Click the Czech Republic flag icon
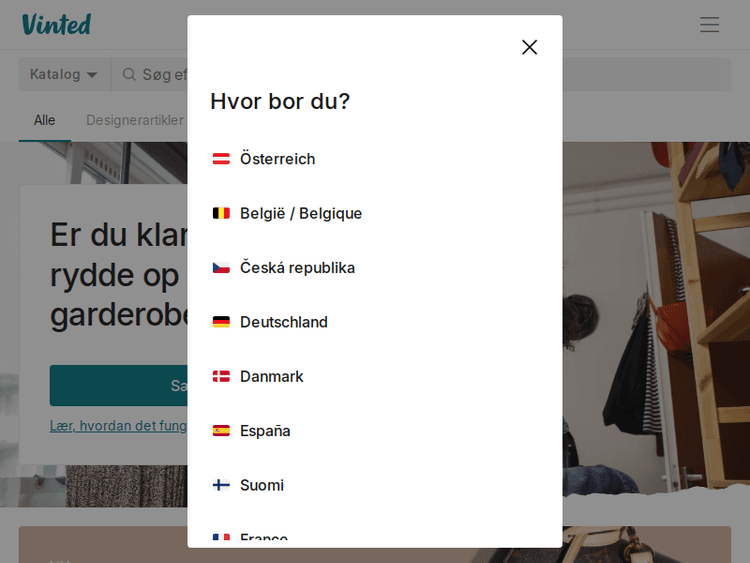This screenshot has width=750, height=563. point(221,268)
